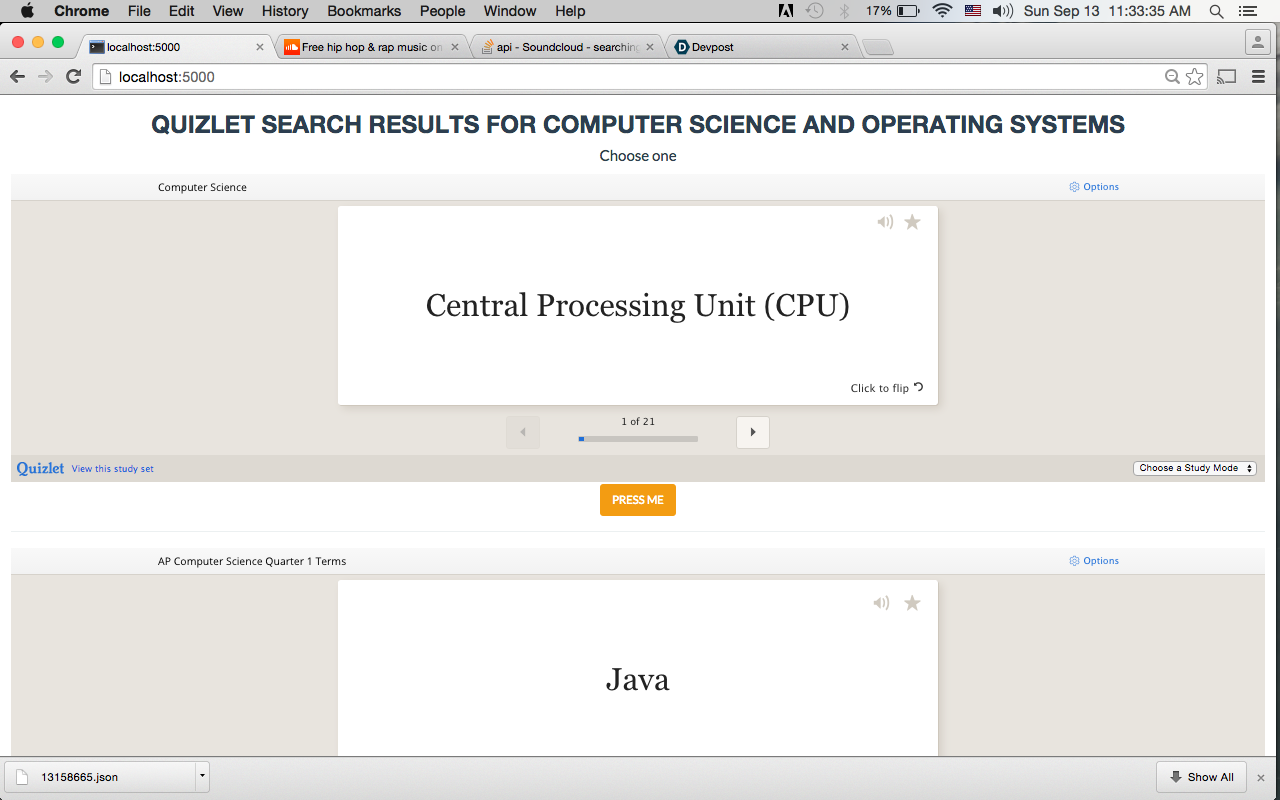Viewport: 1280px width, 800px height.
Task: Click the View this study set link
Action: (113, 469)
